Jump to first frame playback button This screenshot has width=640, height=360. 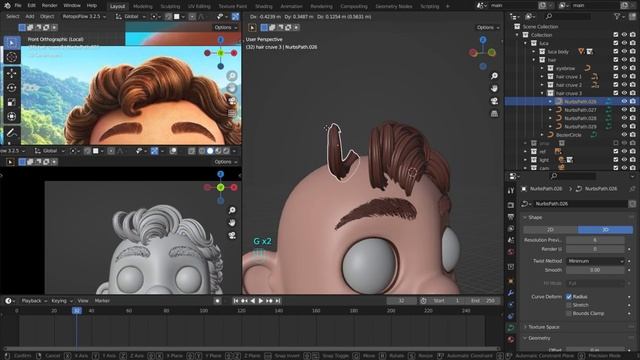coord(236,301)
